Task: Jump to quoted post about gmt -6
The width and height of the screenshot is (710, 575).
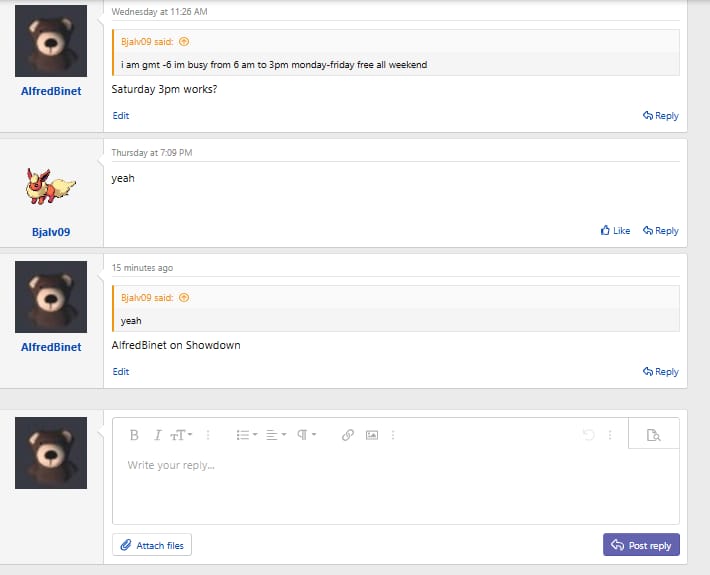Action: pyautogui.click(x=184, y=42)
